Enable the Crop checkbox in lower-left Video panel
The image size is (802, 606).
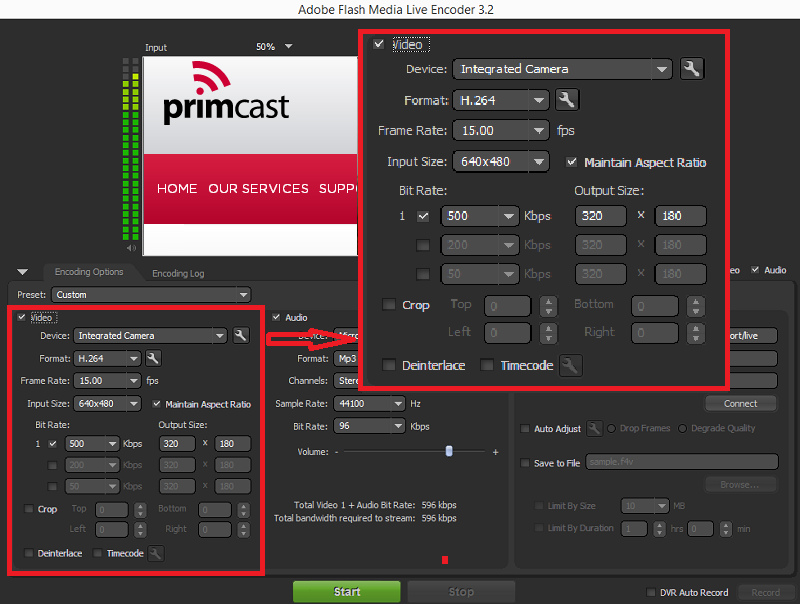[29, 509]
